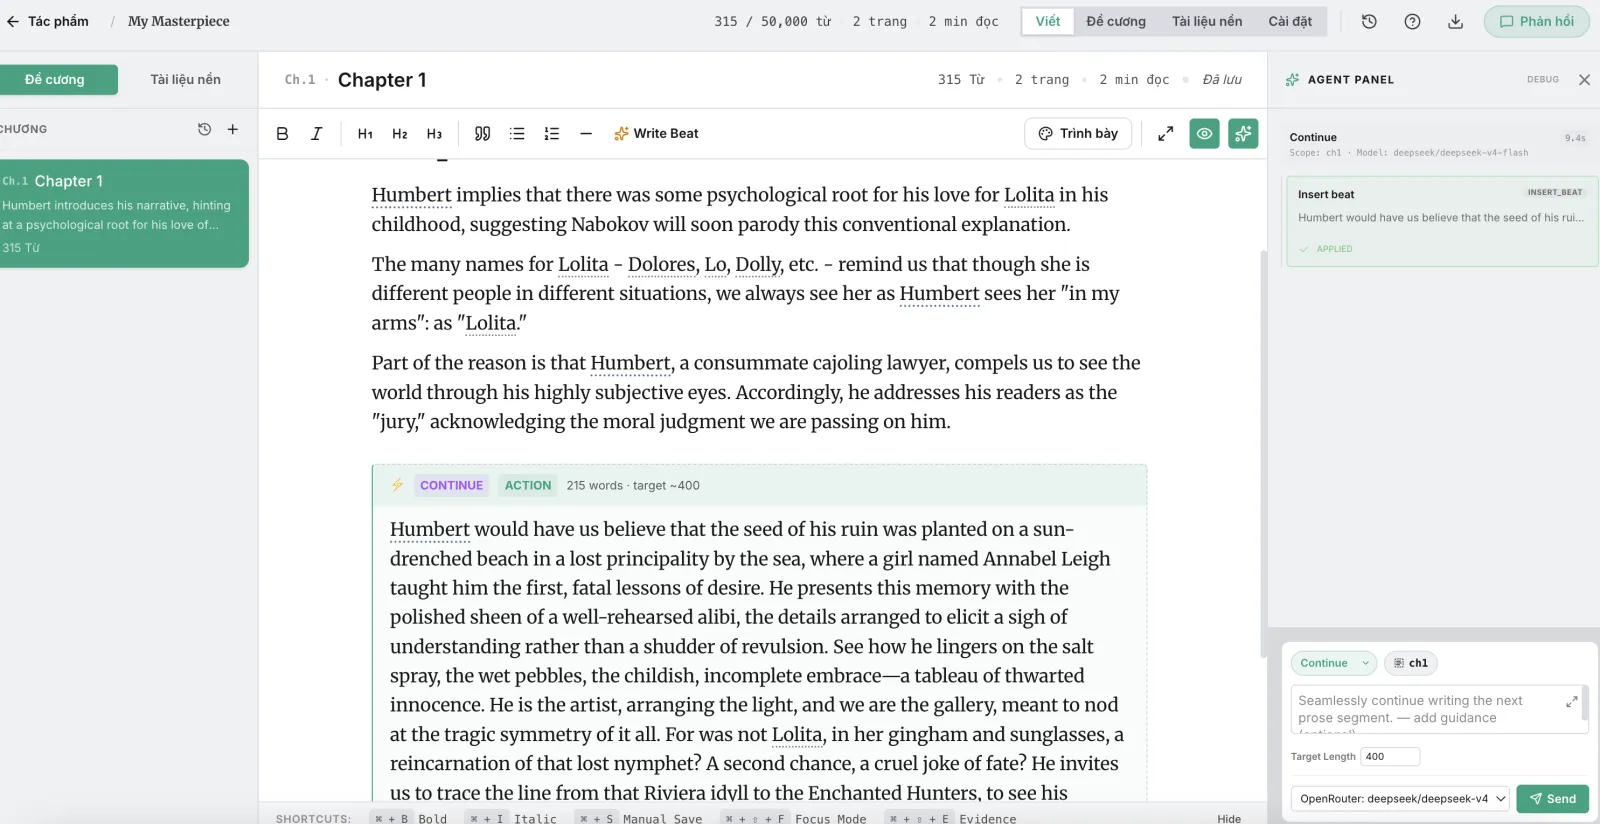
Task: Open the help question mark icon
Action: (1412, 21)
